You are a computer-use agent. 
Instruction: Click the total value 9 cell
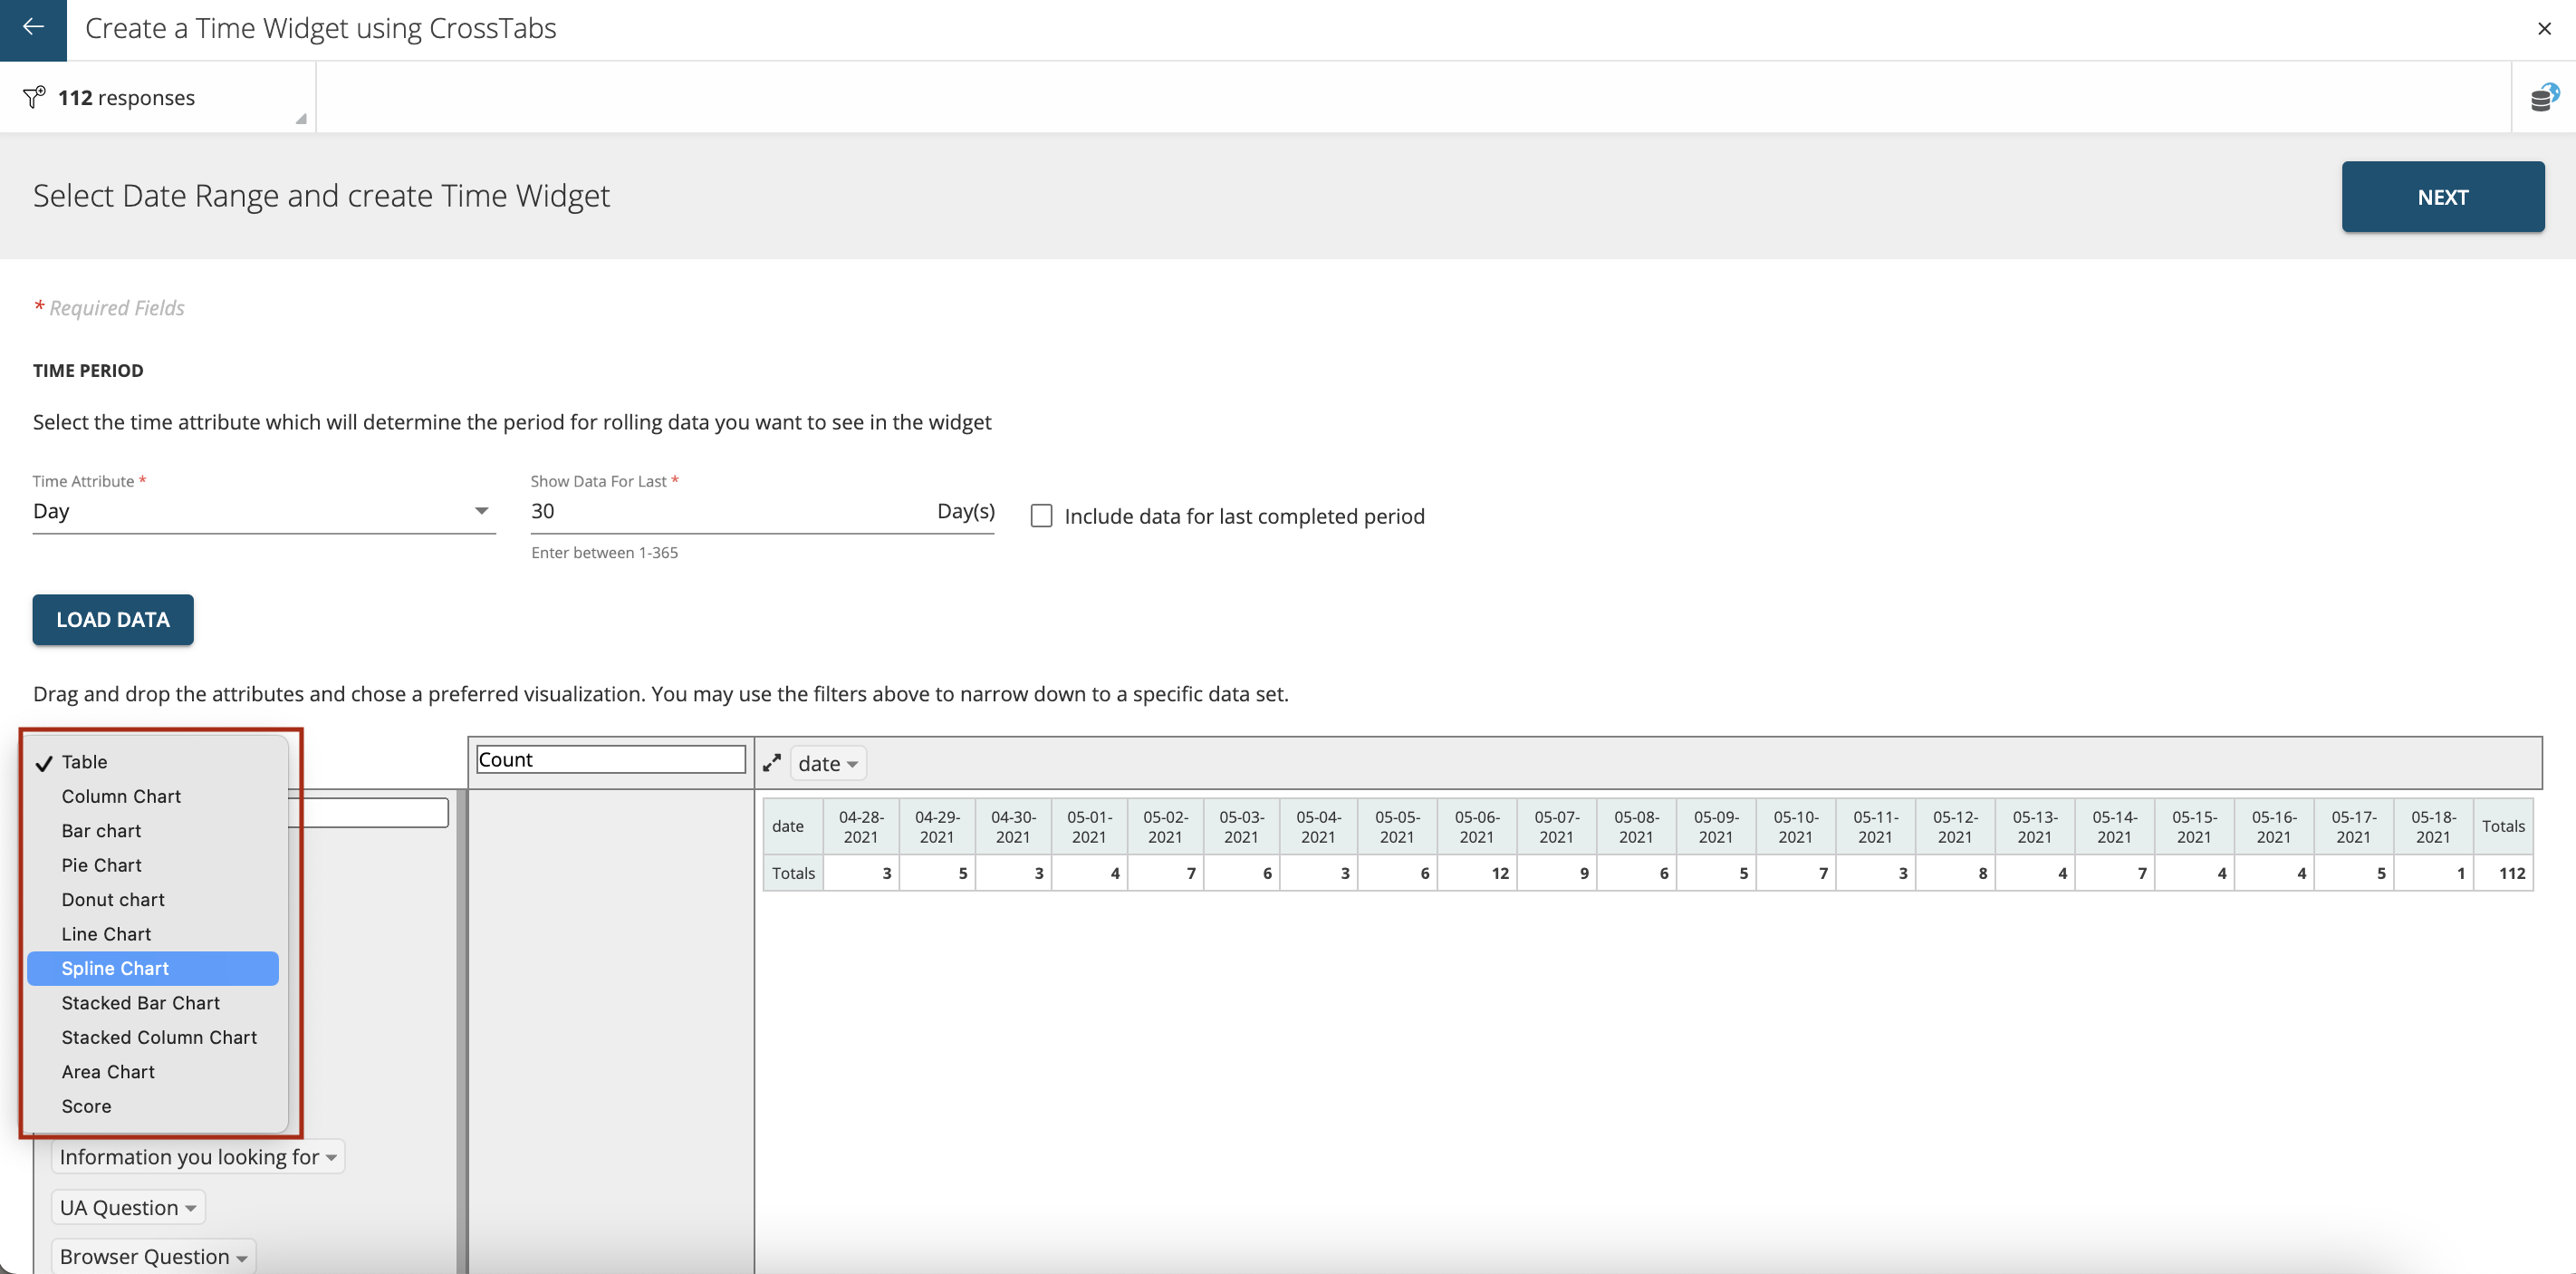[1557, 873]
